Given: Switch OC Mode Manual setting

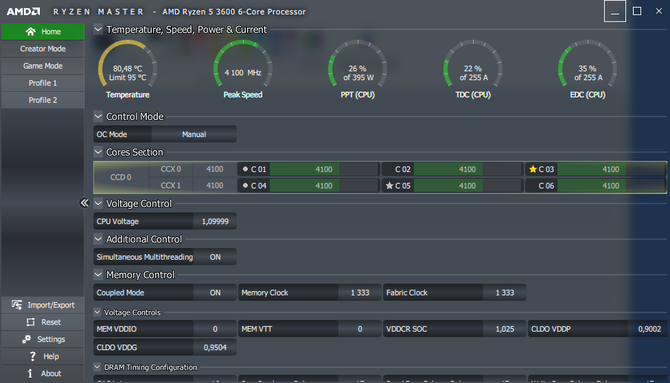Looking at the screenshot, I should pos(194,134).
